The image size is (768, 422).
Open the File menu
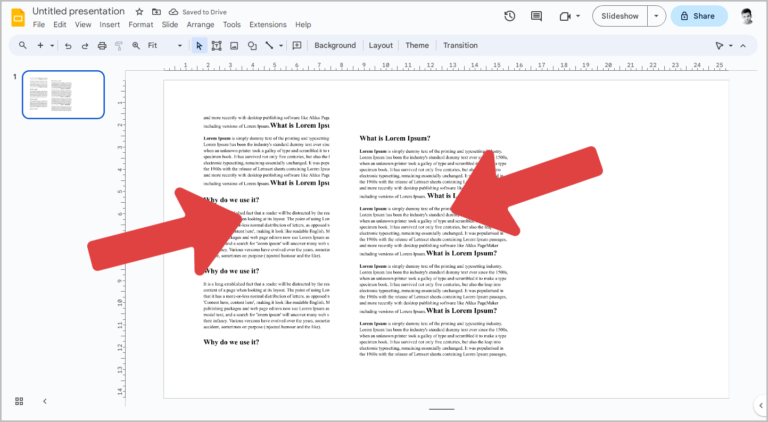pyautogui.click(x=39, y=24)
